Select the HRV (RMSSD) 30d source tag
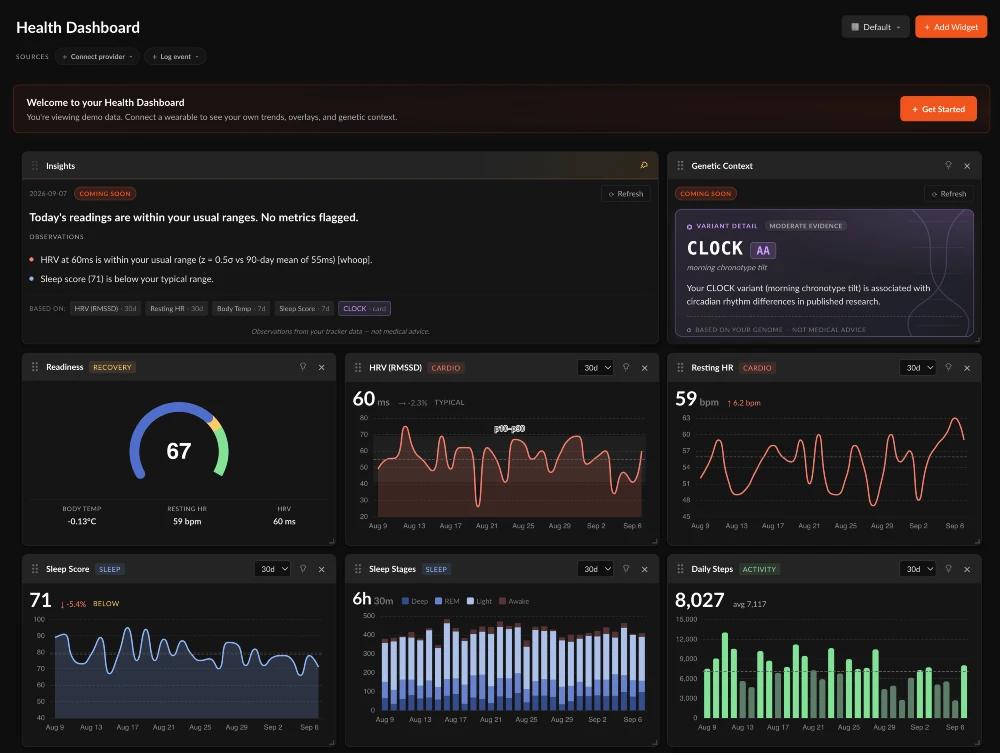Viewport: 1000px width, 753px height. (x=105, y=309)
